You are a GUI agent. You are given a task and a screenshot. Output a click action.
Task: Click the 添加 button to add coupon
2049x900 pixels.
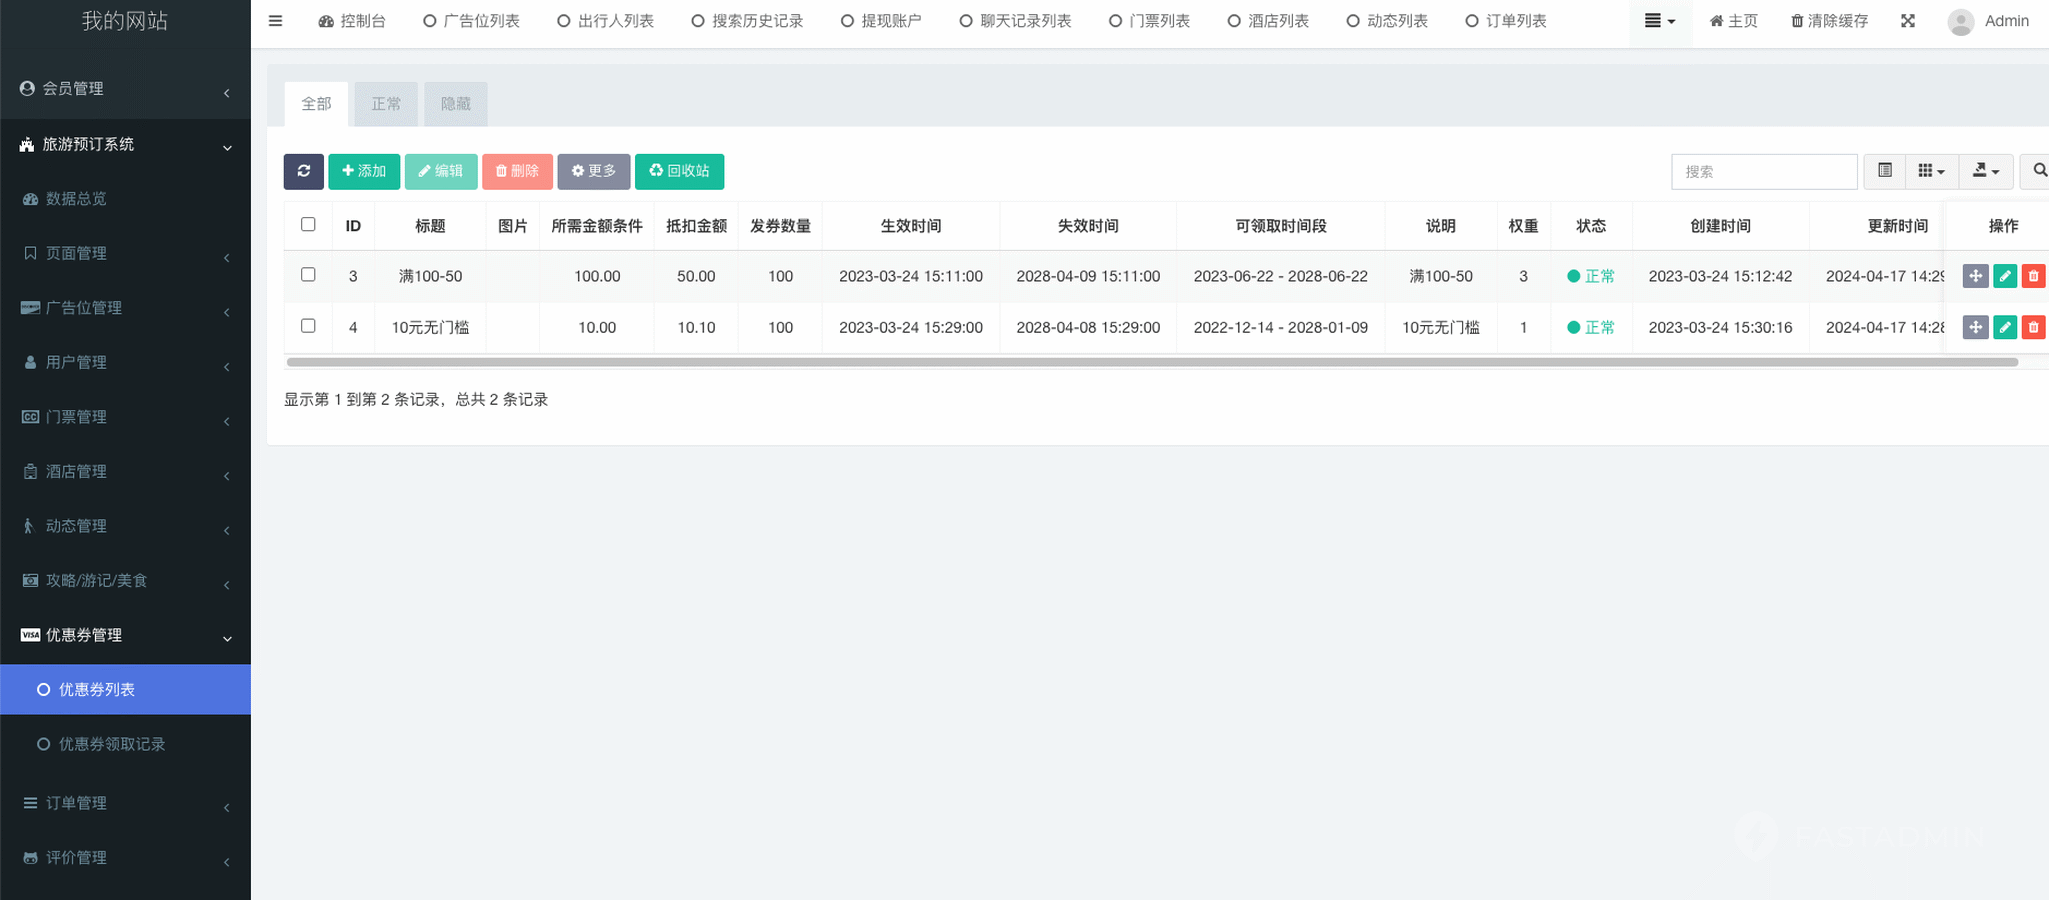(364, 171)
